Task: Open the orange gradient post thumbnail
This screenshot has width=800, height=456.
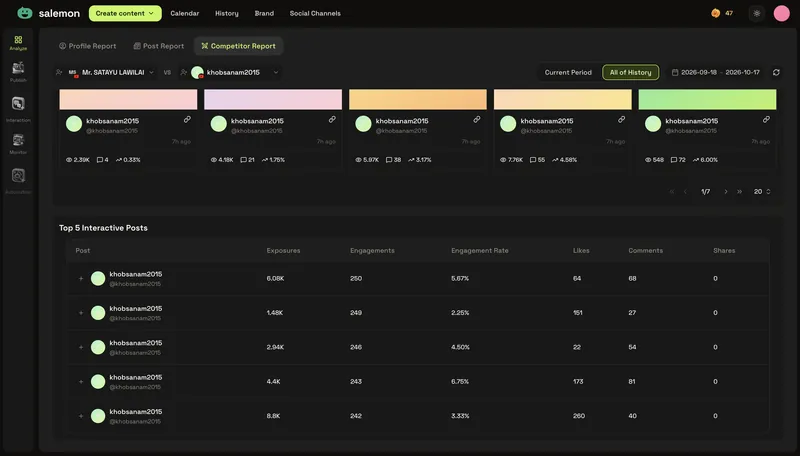Action: click(x=418, y=99)
